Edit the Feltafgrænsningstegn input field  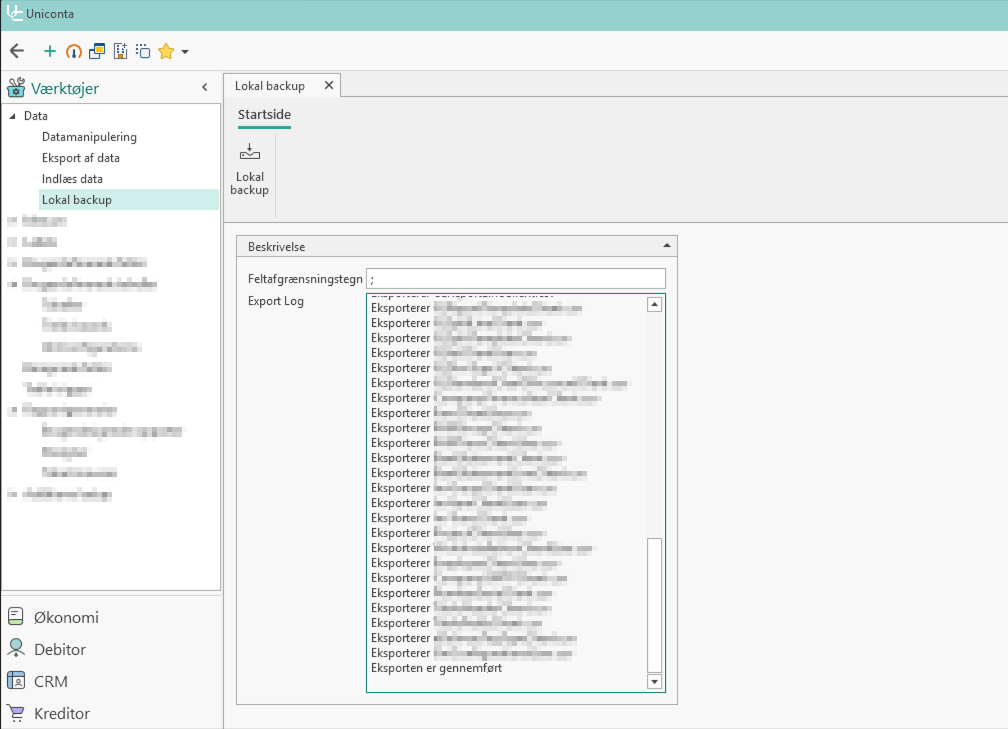tap(517, 277)
